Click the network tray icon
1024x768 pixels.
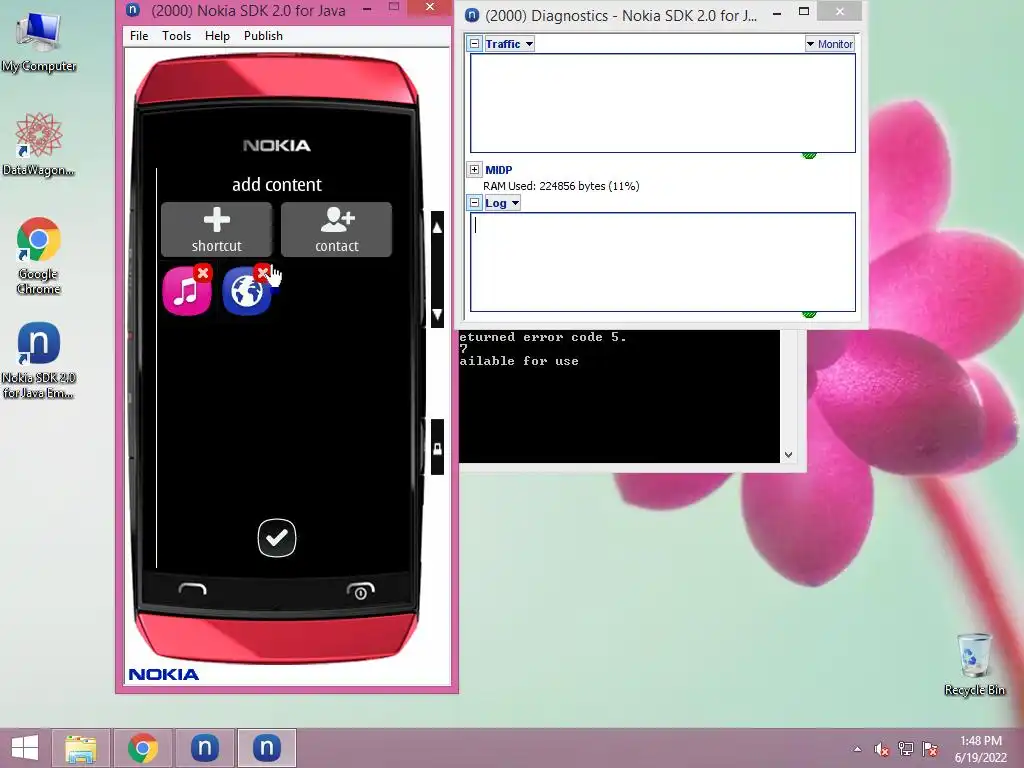point(906,749)
